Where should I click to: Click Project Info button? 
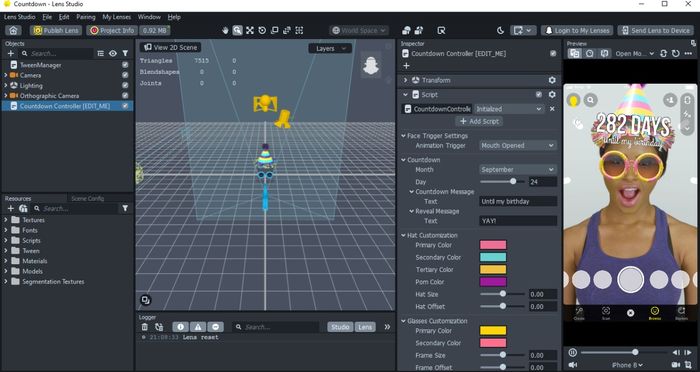click(112, 30)
